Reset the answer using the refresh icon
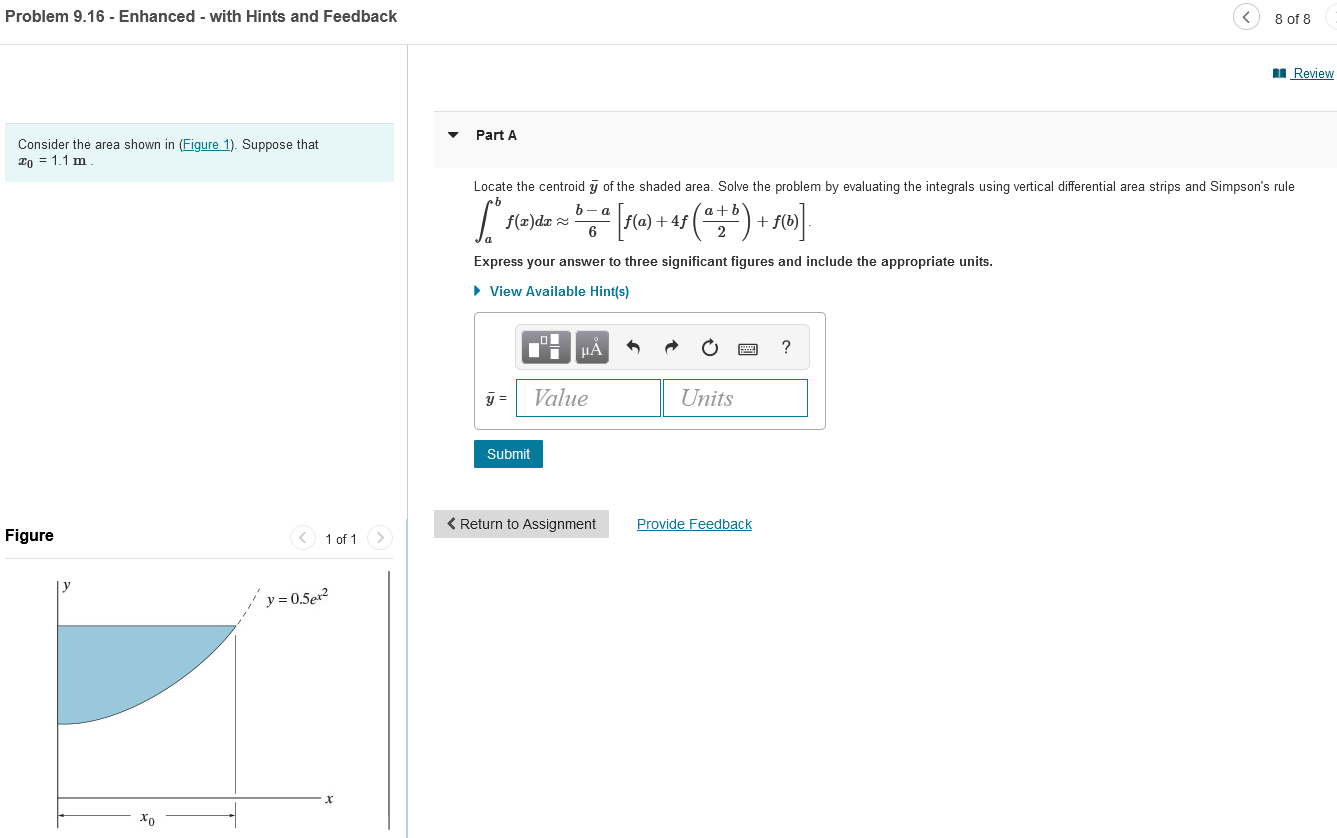This screenshot has height=838, width=1337. click(709, 347)
